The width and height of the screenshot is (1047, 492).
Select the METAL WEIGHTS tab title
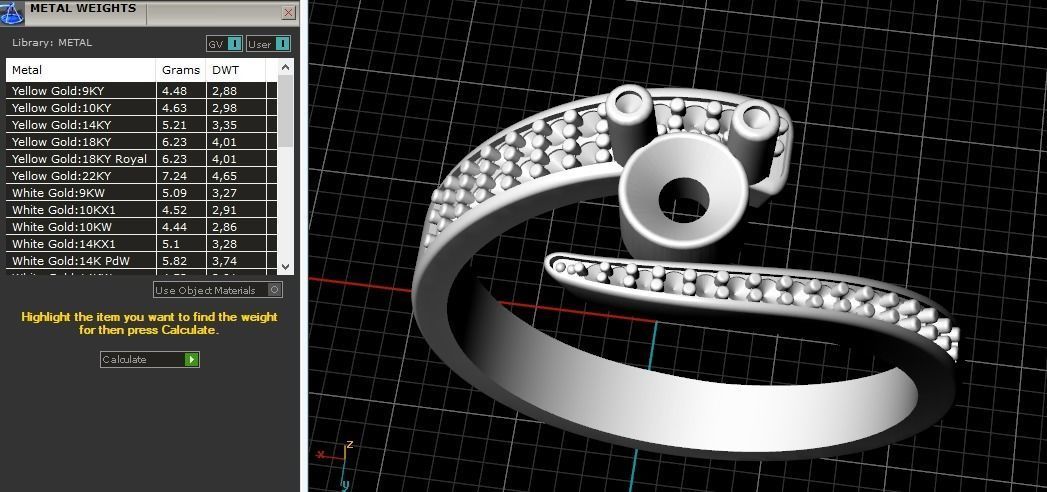coord(83,9)
